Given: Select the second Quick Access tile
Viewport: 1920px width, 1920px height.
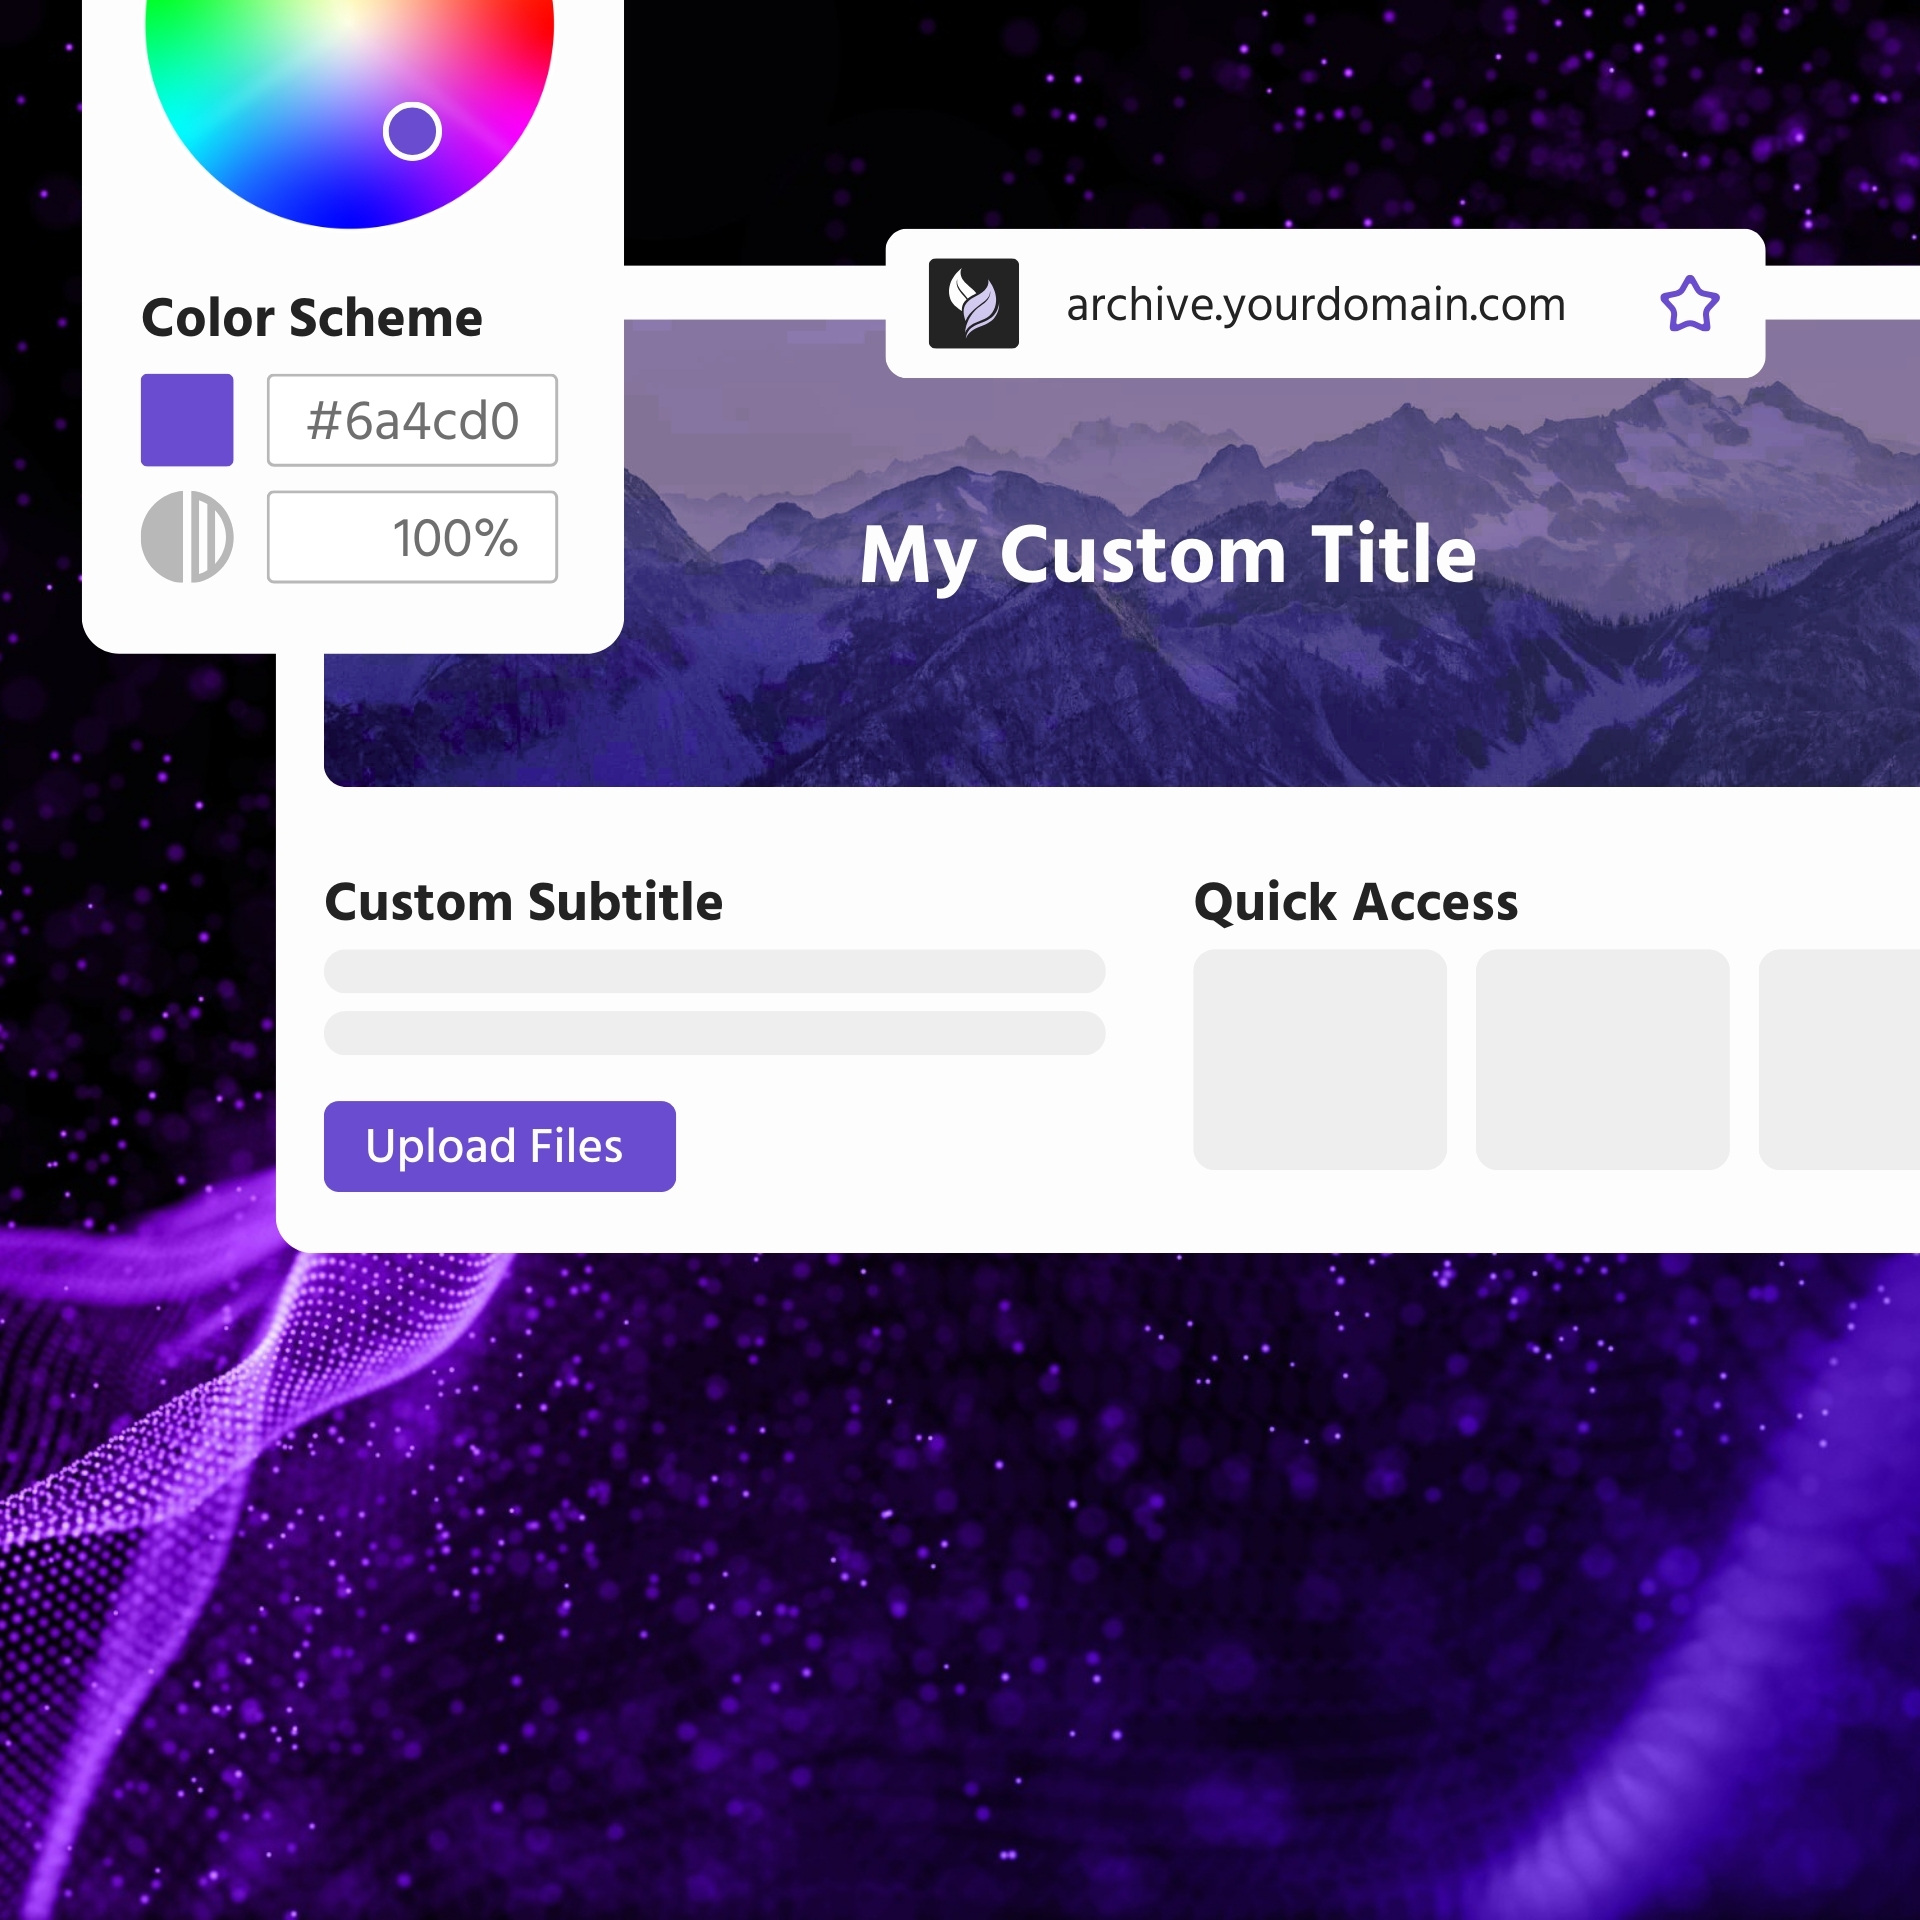Looking at the screenshot, I should (1602, 1059).
